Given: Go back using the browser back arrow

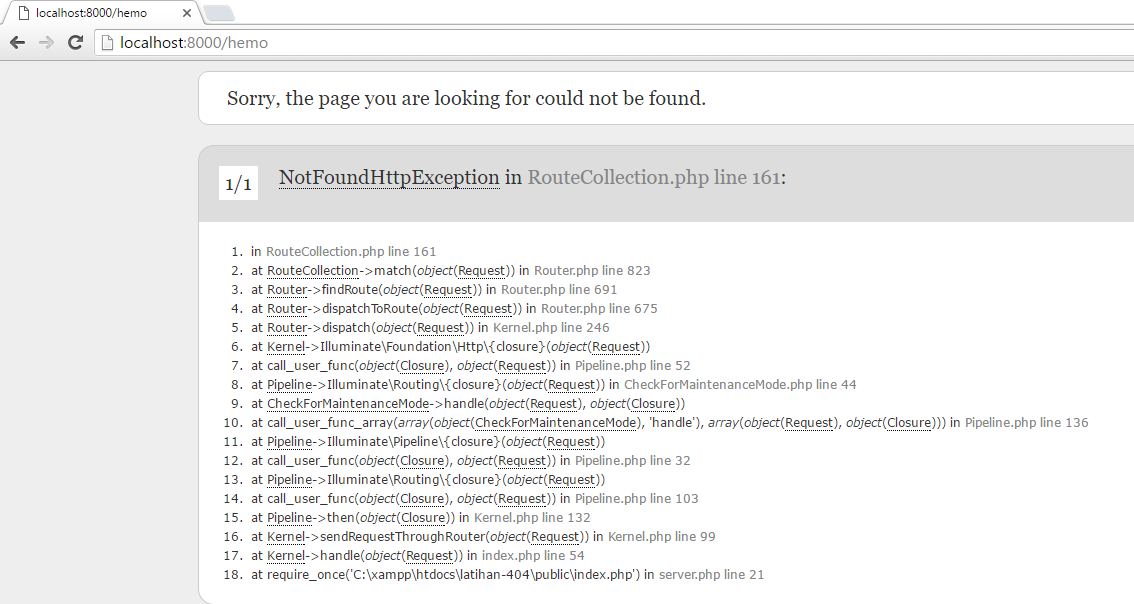Looking at the screenshot, I should [17, 42].
